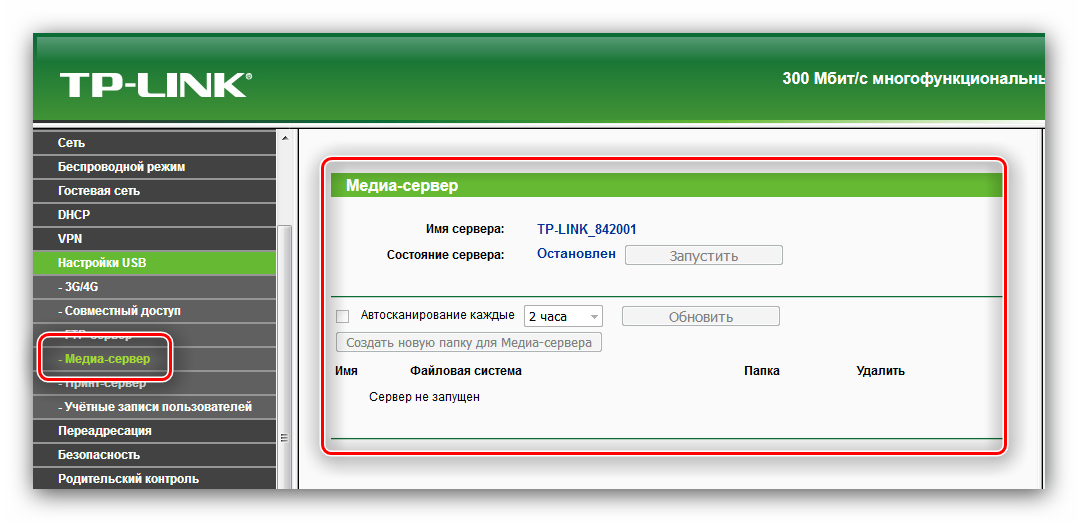Enable the Автосканирование каждые checkbox

point(343,316)
